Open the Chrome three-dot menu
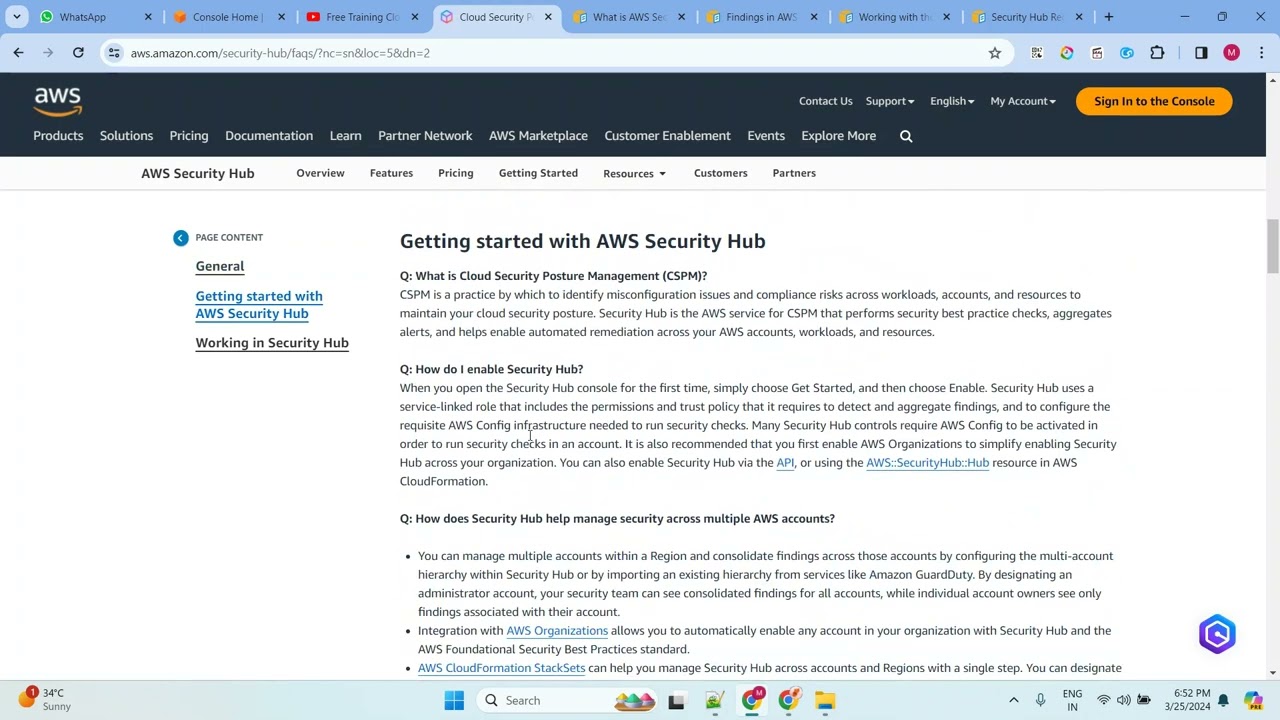Image resolution: width=1280 pixels, height=720 pixels. coord(1261,53)
